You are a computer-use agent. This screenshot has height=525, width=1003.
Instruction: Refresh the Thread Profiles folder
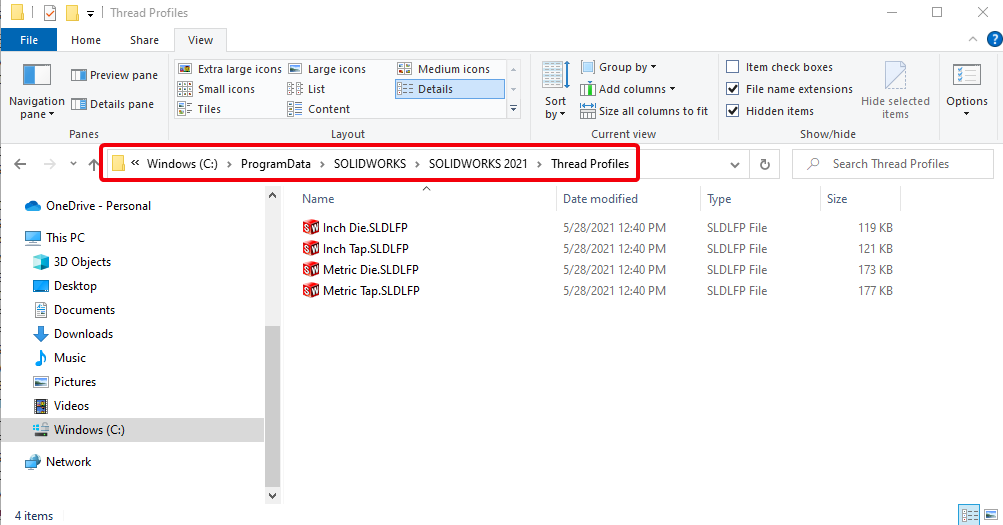[x=764, y=164]
